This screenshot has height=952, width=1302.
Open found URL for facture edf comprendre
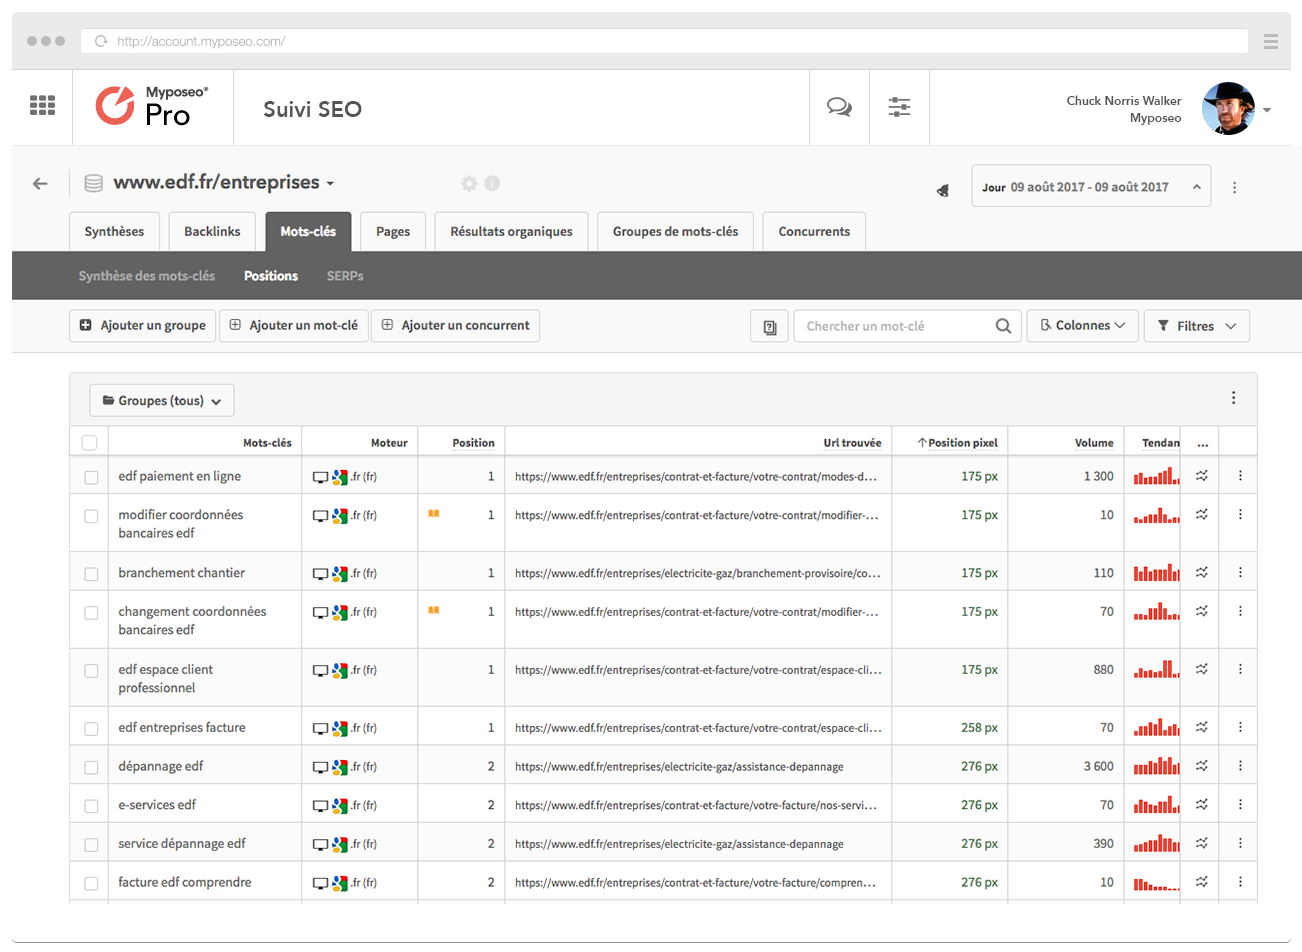pos(696,883)
